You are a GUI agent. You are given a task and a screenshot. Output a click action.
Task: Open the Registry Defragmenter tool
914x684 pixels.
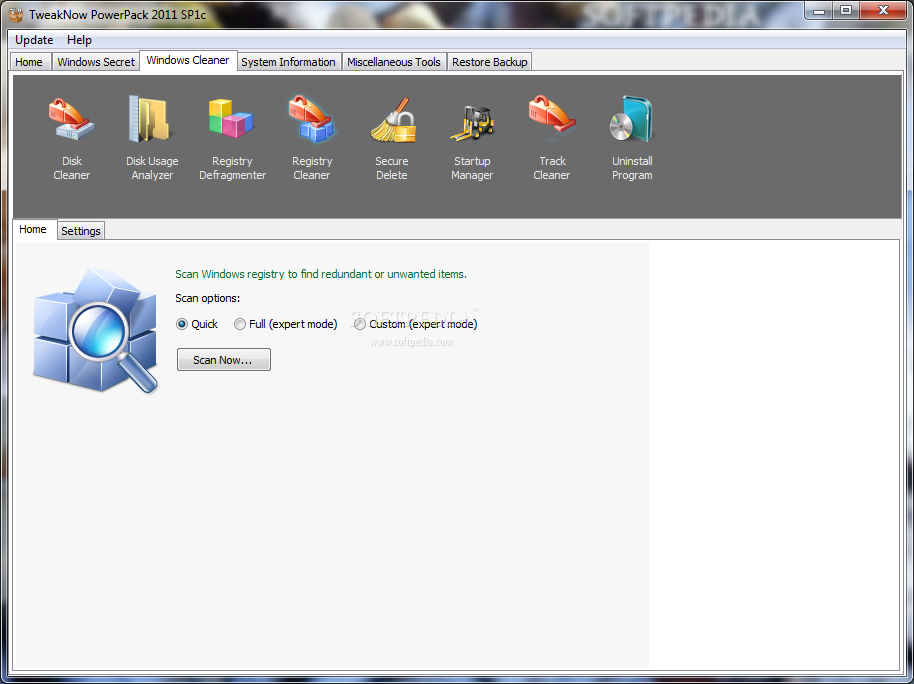[x=232, y=139]
